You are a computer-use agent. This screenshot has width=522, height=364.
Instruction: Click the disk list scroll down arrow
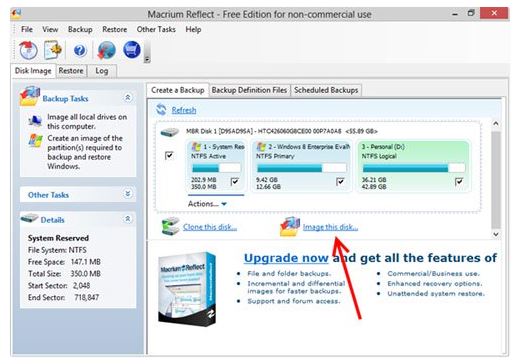click(x=496, y=234)
